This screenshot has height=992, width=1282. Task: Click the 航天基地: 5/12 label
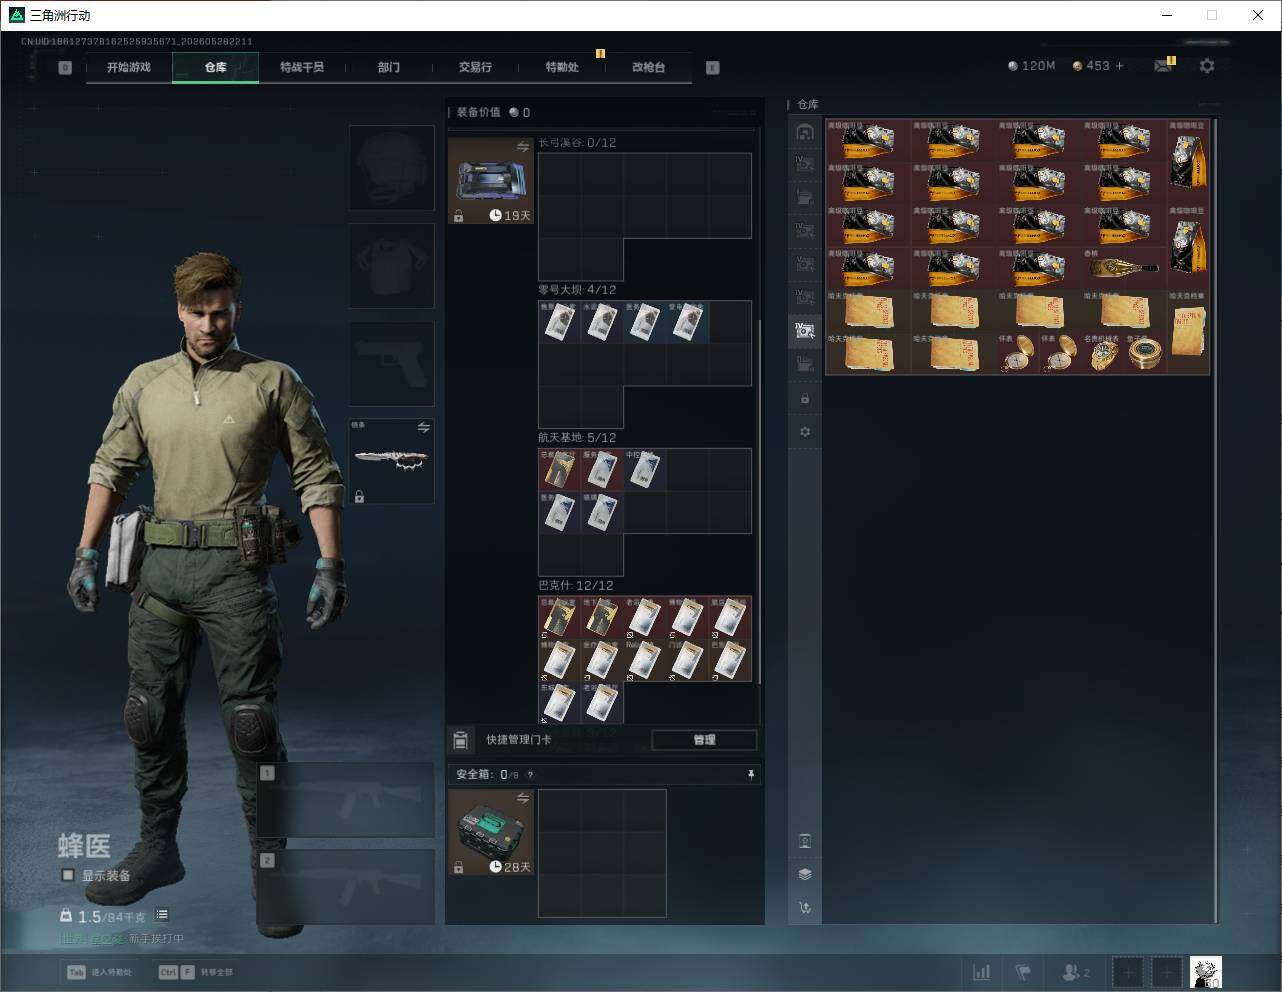(x=577, y=438)
